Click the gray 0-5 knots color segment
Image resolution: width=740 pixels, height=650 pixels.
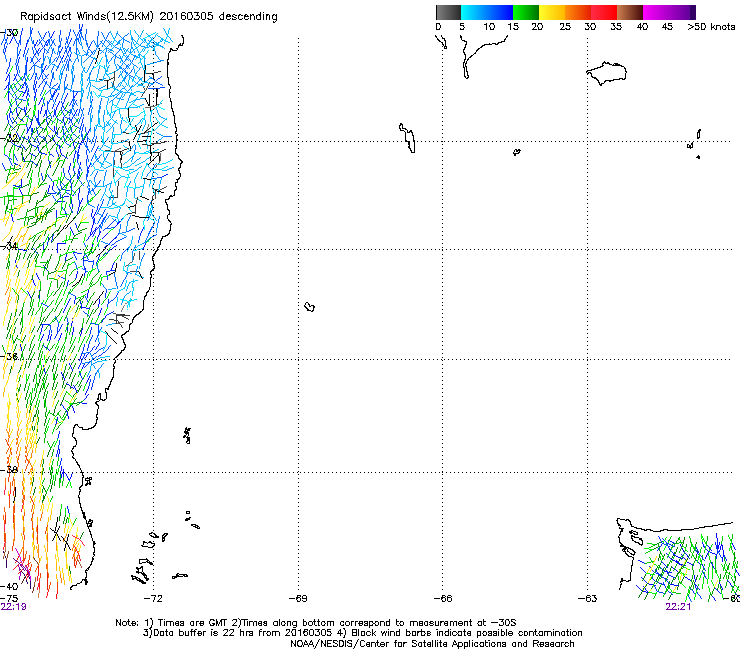pyautogui.click(x=448, y=12)
